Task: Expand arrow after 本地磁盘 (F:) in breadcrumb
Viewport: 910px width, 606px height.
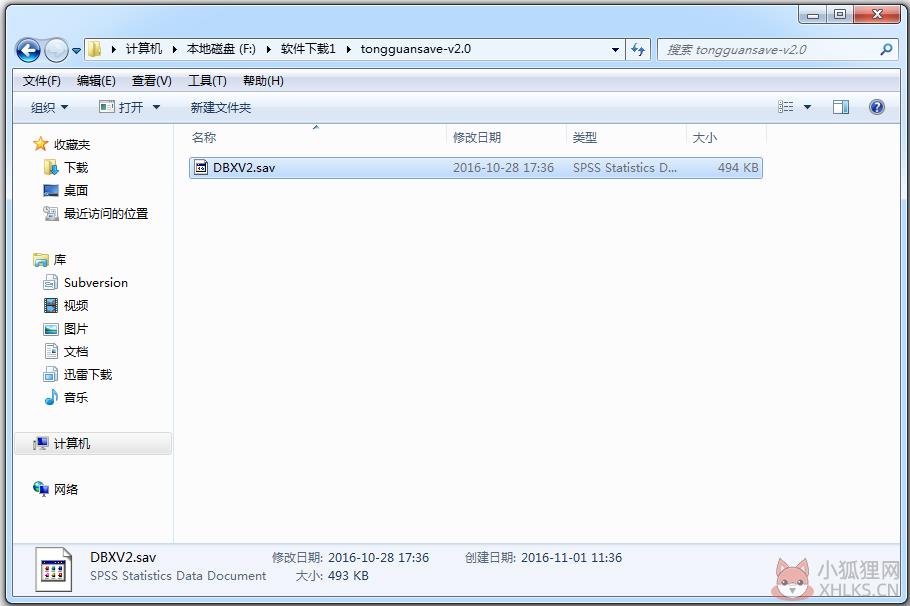Action: coord(268,49)
